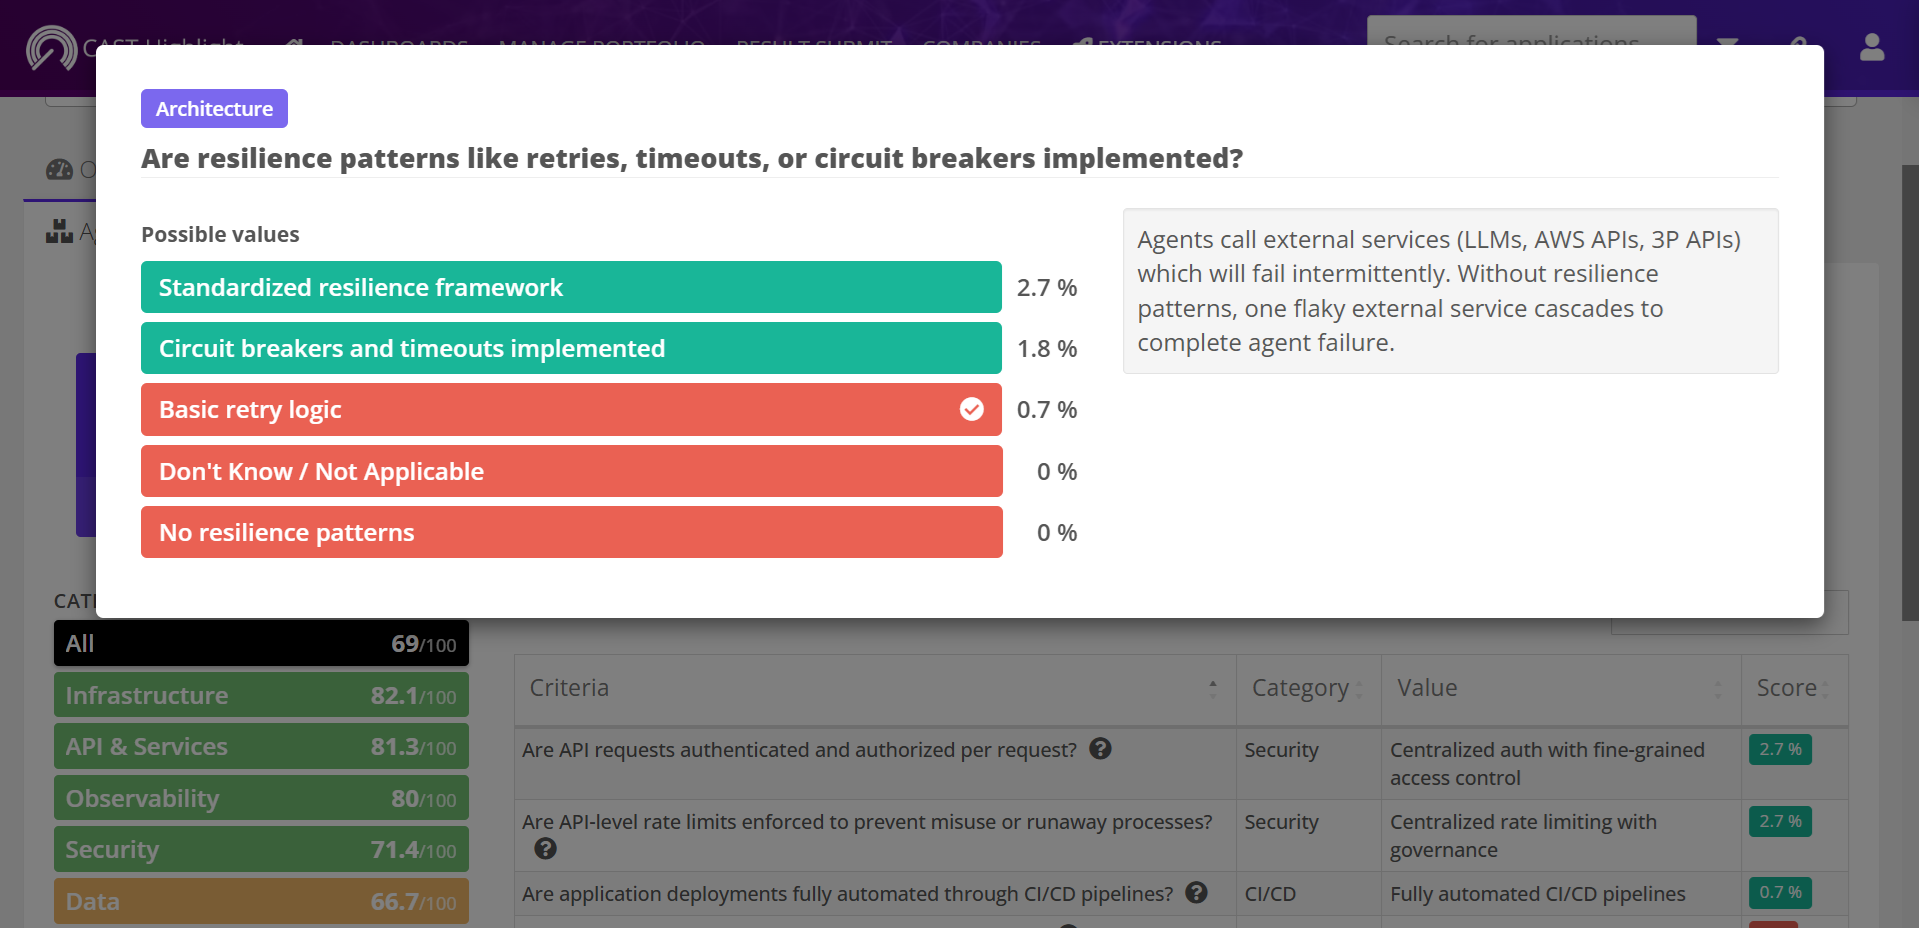Click the checkmark on Basic retry logic

tap(971, 409)
